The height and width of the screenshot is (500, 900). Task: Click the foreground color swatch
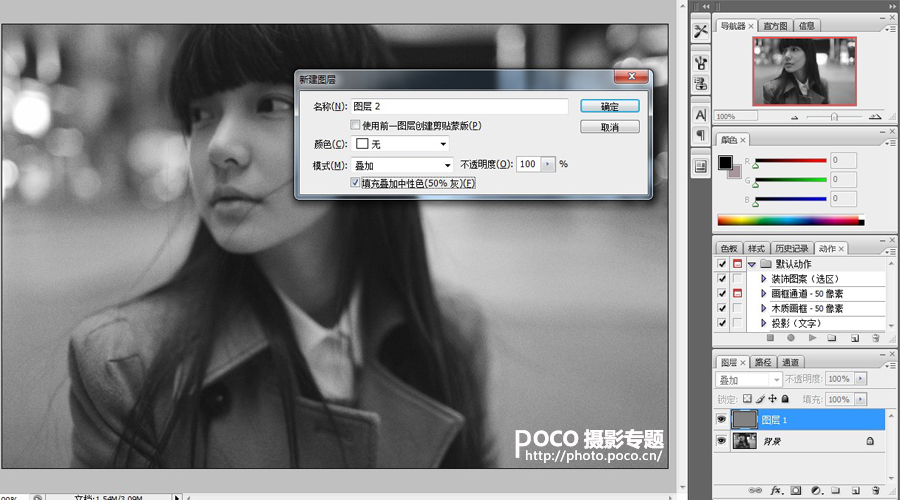(x=725, y=162)
